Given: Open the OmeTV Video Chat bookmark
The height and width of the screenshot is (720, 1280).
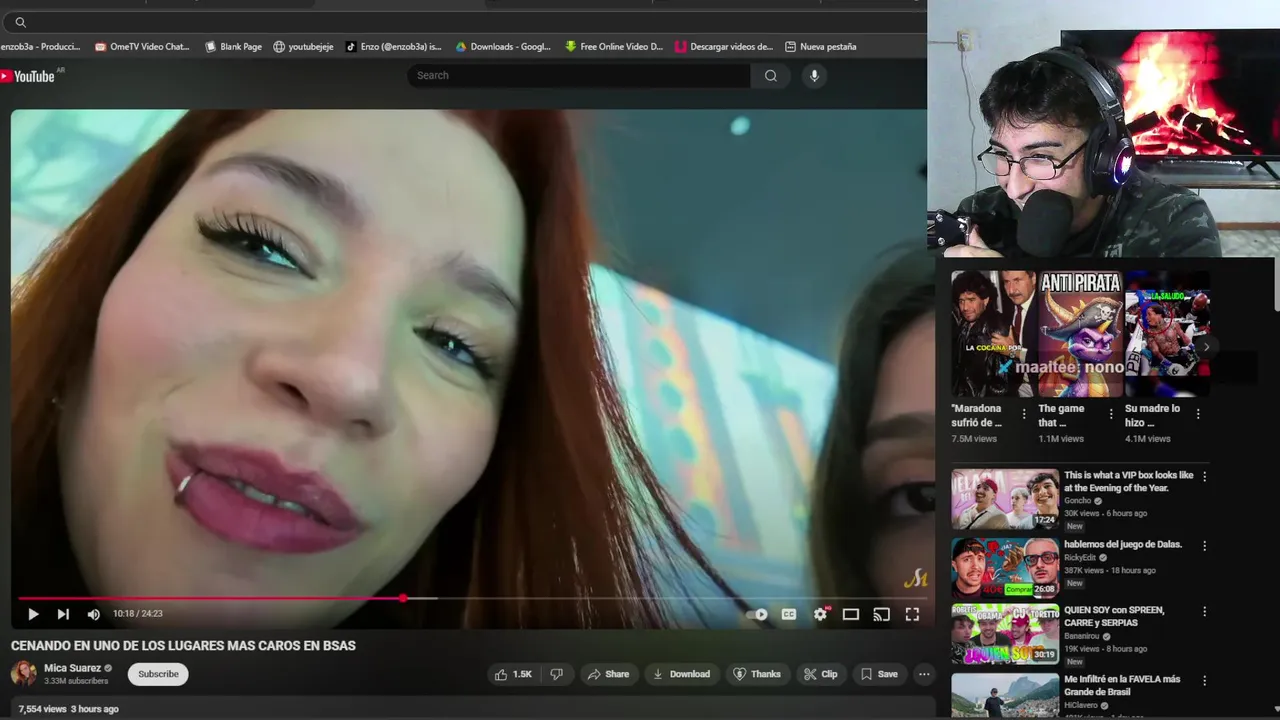Looking at the screenshot, I should coord(142,47).
